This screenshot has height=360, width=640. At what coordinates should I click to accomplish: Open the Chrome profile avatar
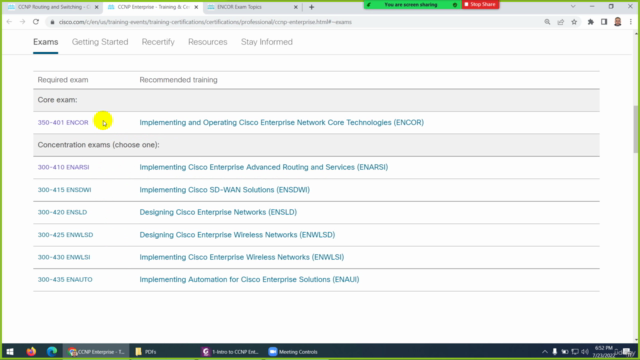[x=618, y=22]
